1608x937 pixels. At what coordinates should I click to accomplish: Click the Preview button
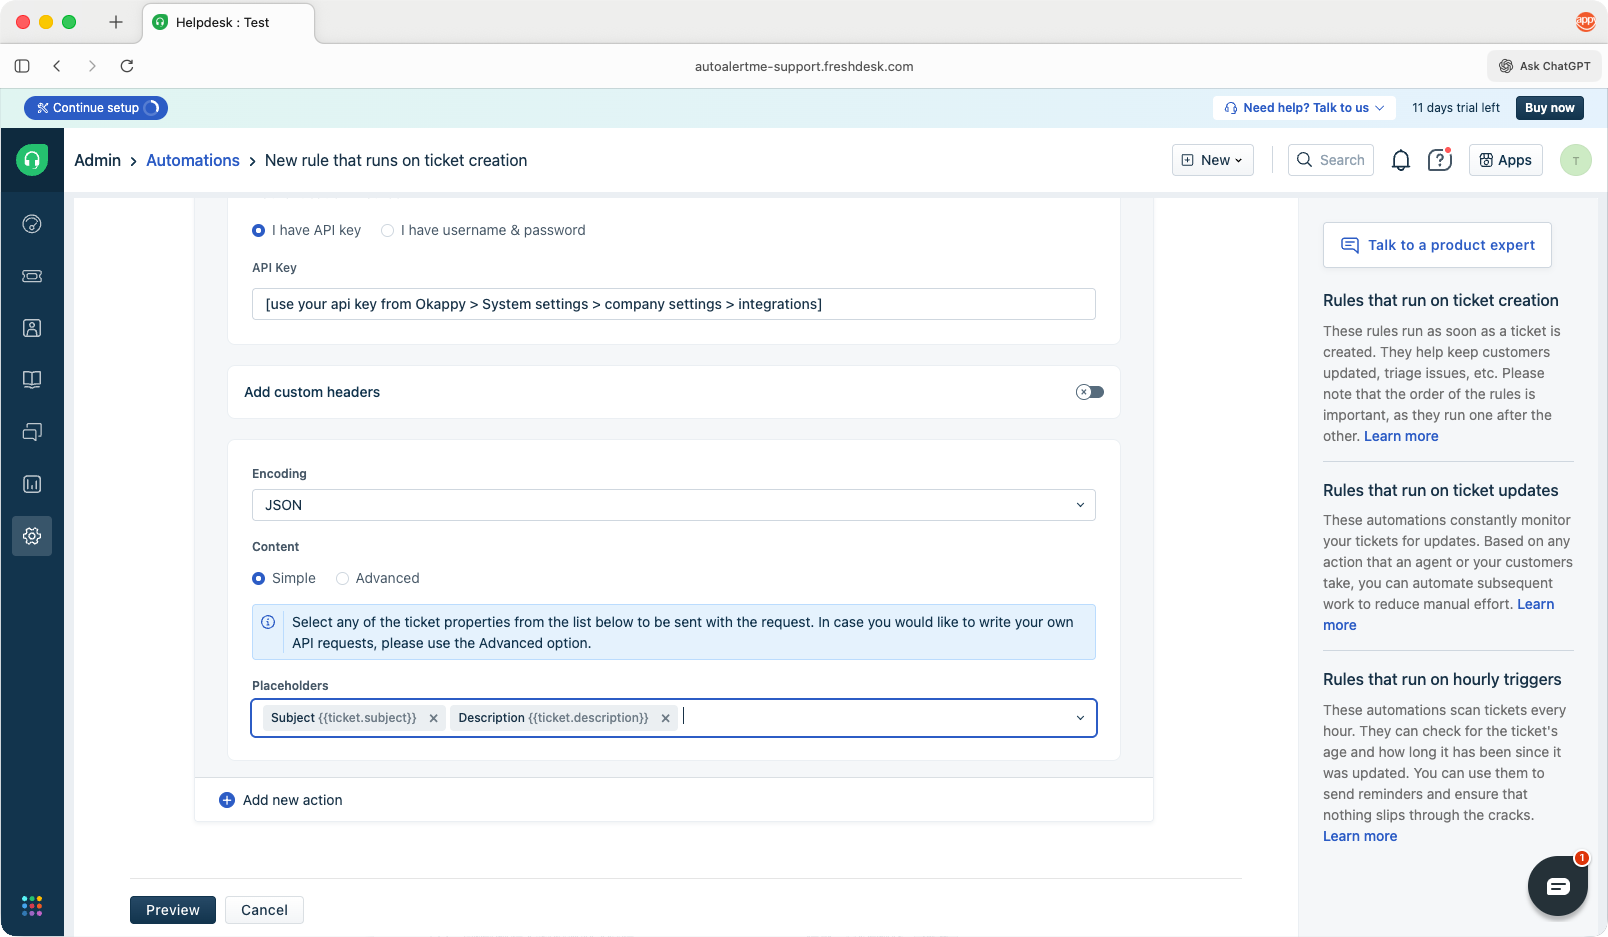[173, 910]
